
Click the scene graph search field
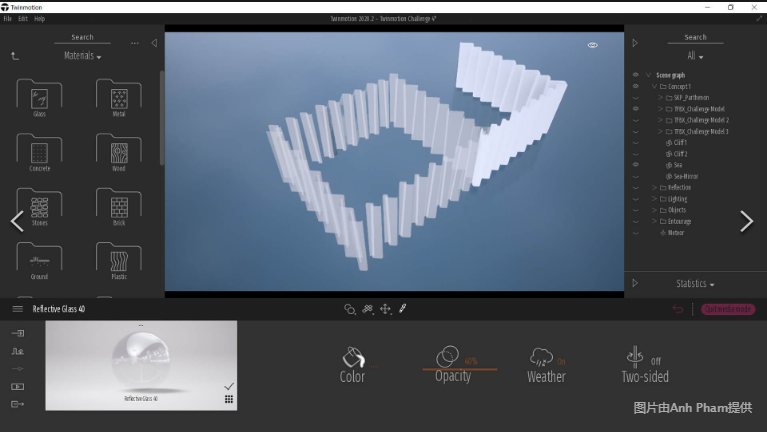click(695, 38)
